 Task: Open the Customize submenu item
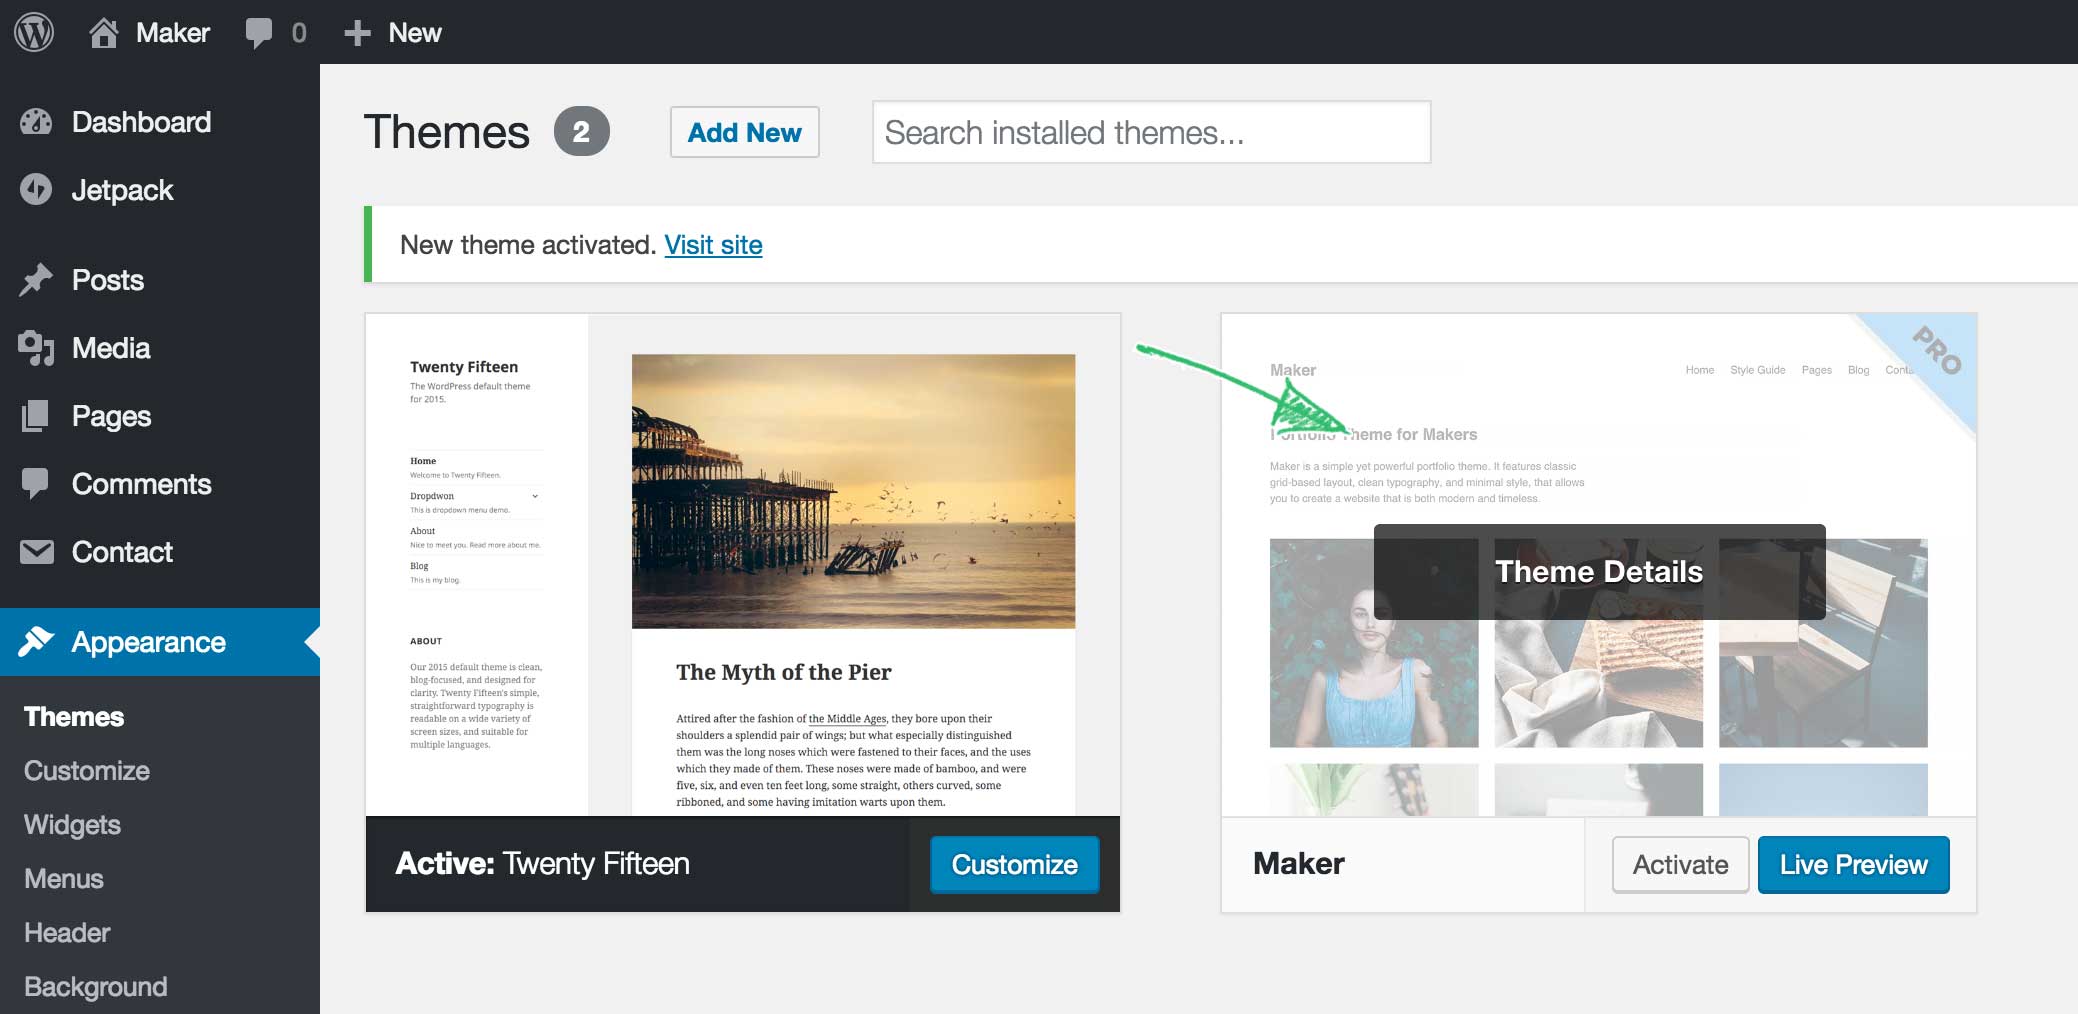(87, 771)
